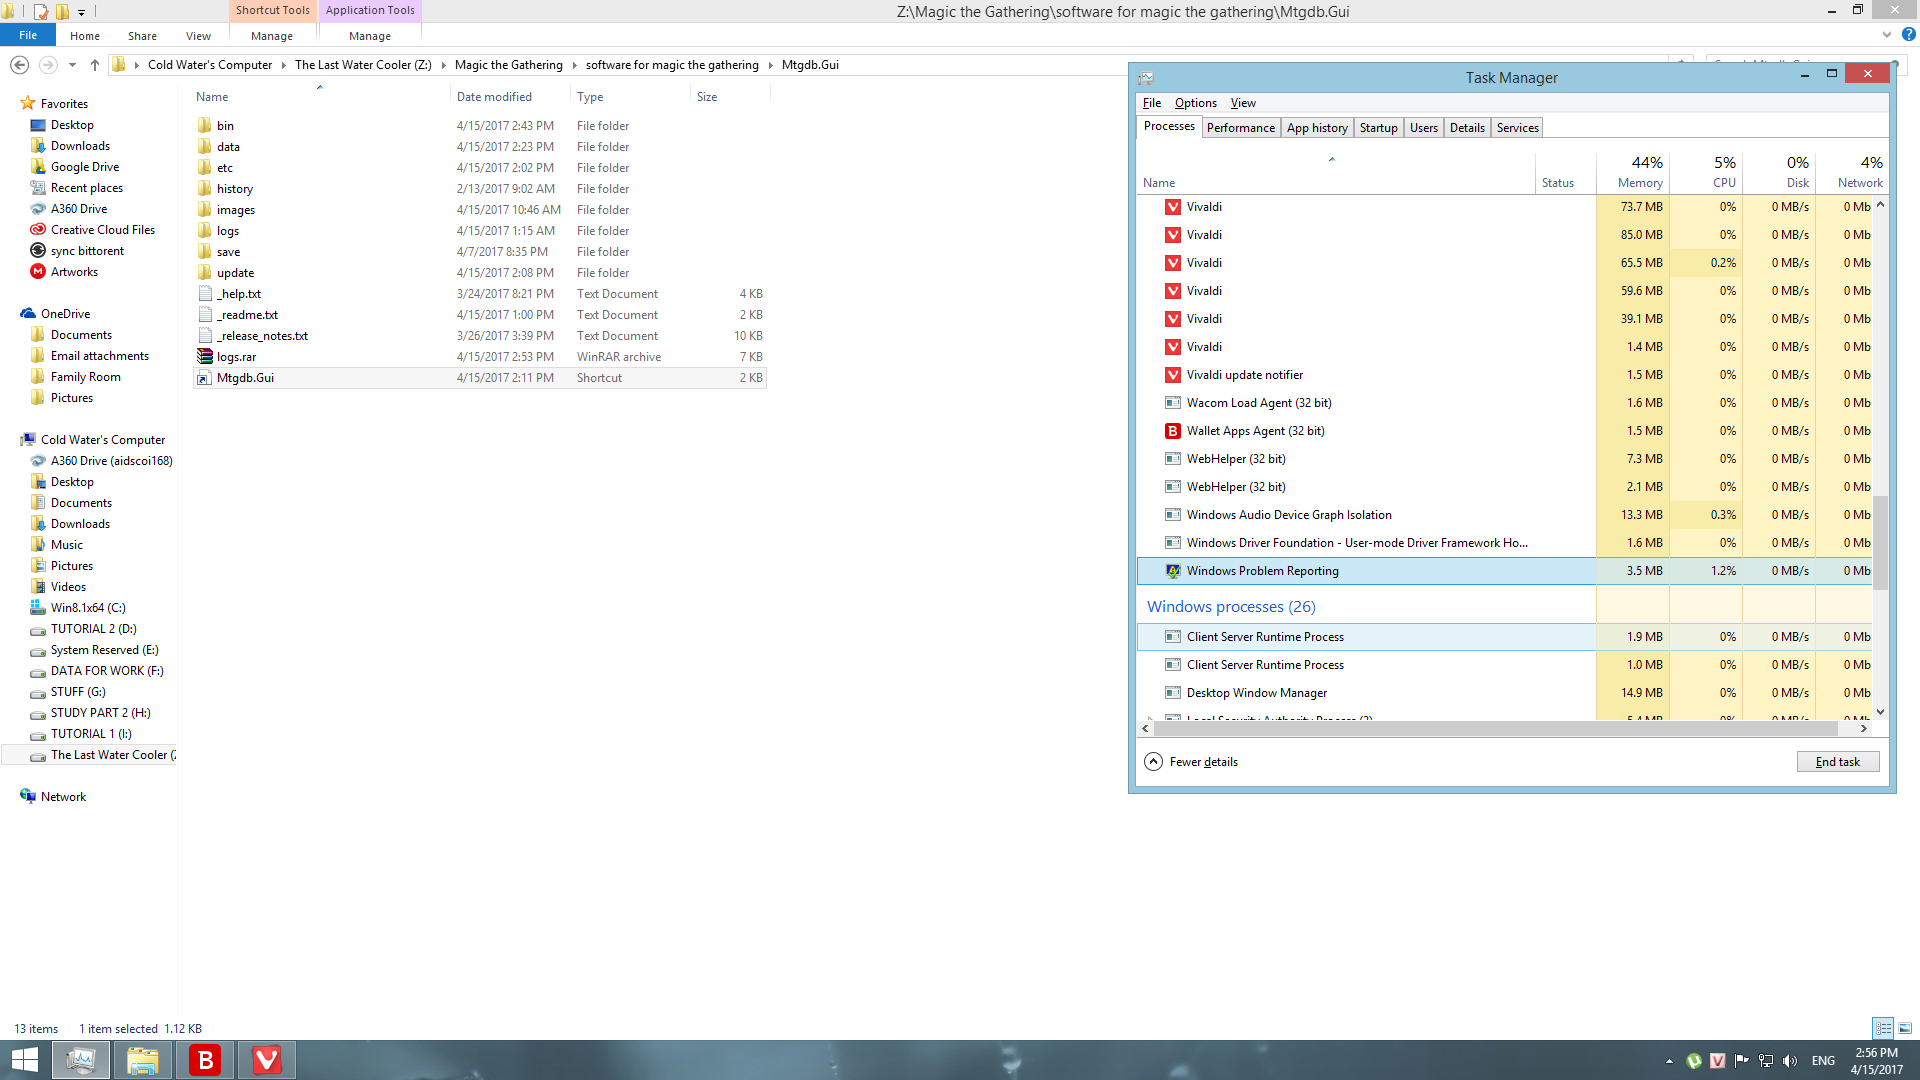Expand the ribbon with the chevron
Viewport: 1920px width, 1080px height.
point(1887,35)
